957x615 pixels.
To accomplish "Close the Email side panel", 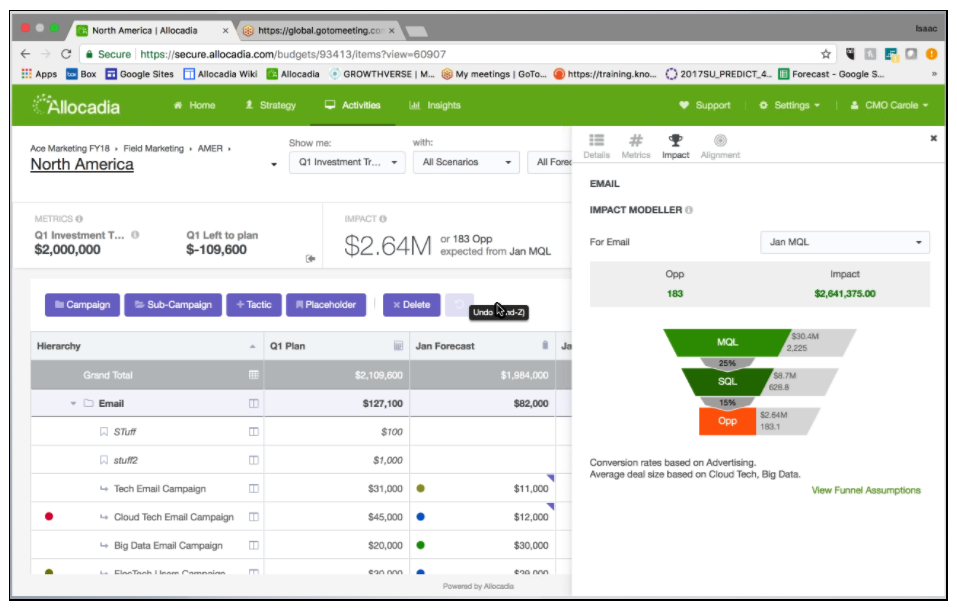I will pos(933,138).
